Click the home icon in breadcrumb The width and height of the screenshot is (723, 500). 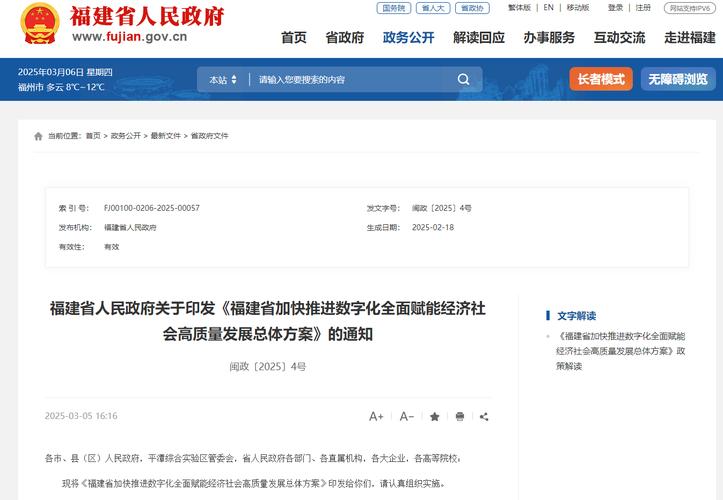(38, 136)
